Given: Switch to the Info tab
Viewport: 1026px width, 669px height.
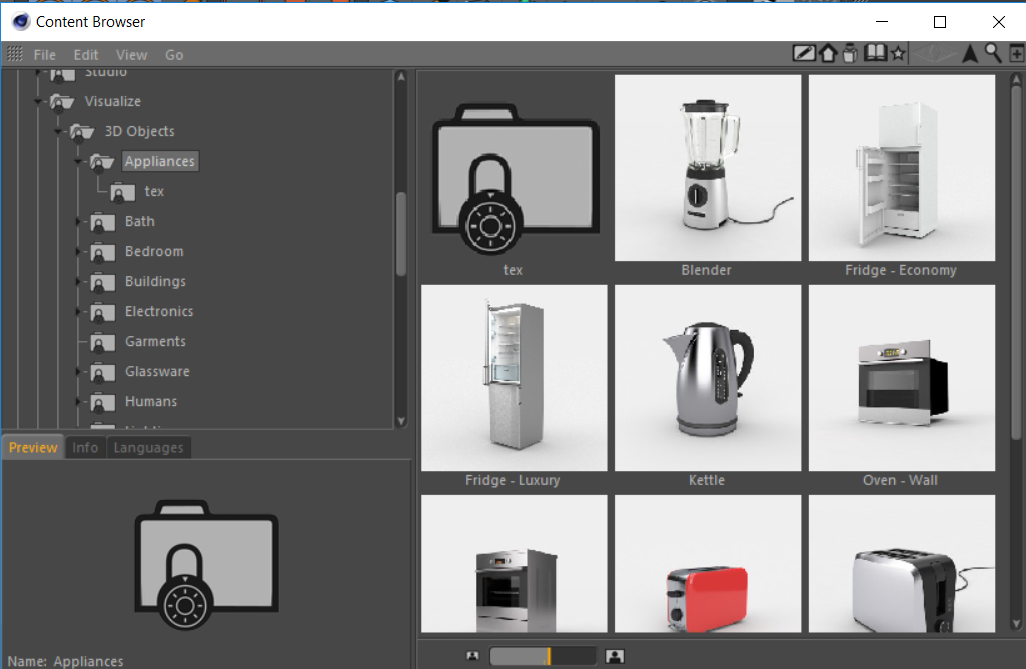Looking at the screenshot, I should (85, 448).
